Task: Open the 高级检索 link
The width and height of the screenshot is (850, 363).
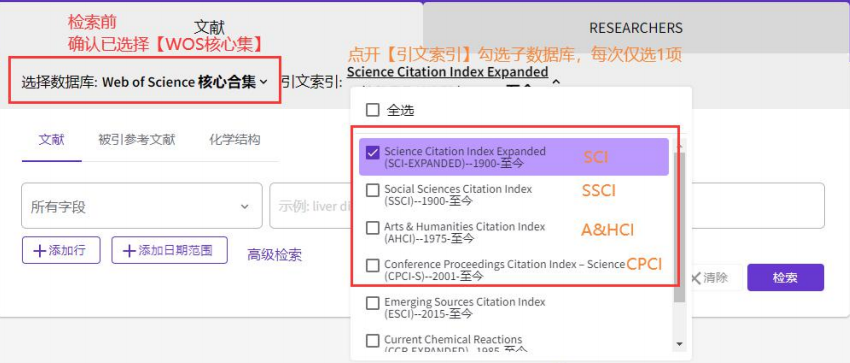Action: tap(275, 255)
